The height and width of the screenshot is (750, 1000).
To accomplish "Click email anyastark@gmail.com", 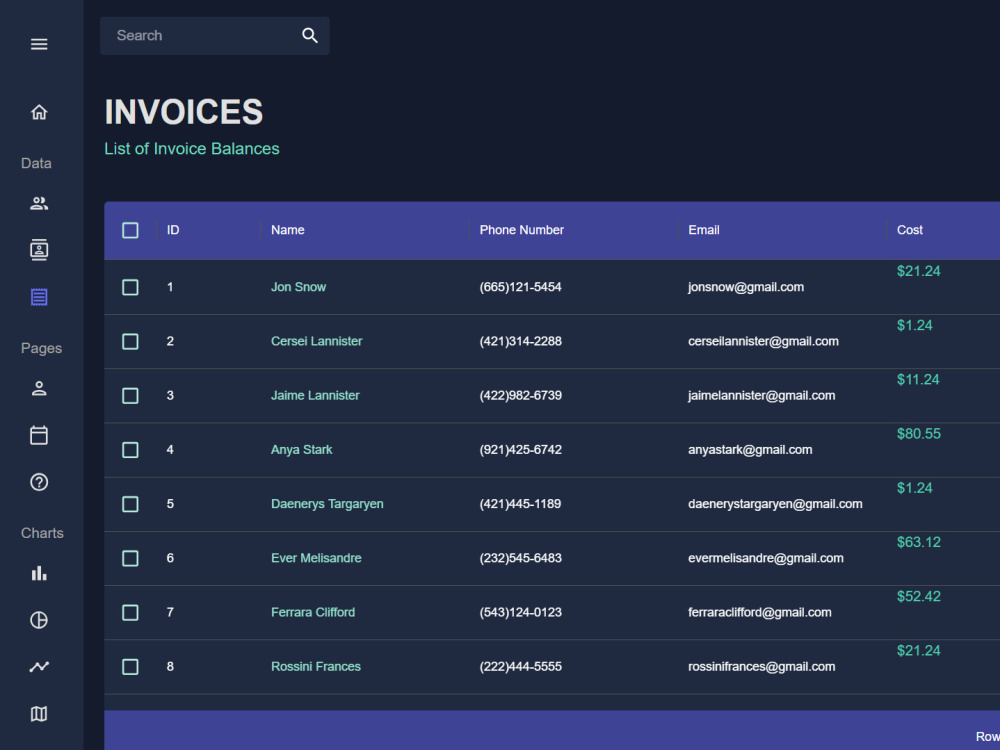I will click(x=750, y=450).
